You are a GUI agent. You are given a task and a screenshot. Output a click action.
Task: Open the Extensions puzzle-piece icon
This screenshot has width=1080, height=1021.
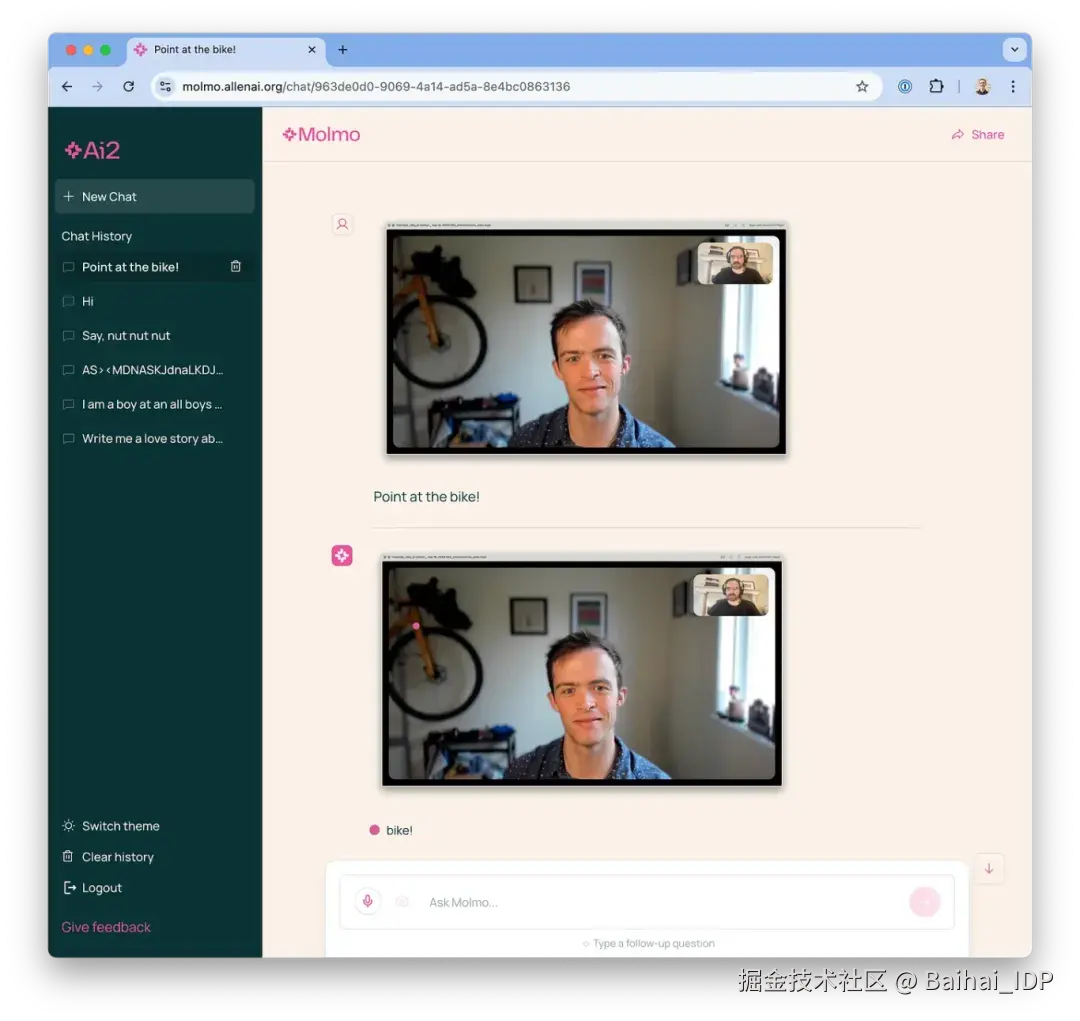click(x=936, y=87)
